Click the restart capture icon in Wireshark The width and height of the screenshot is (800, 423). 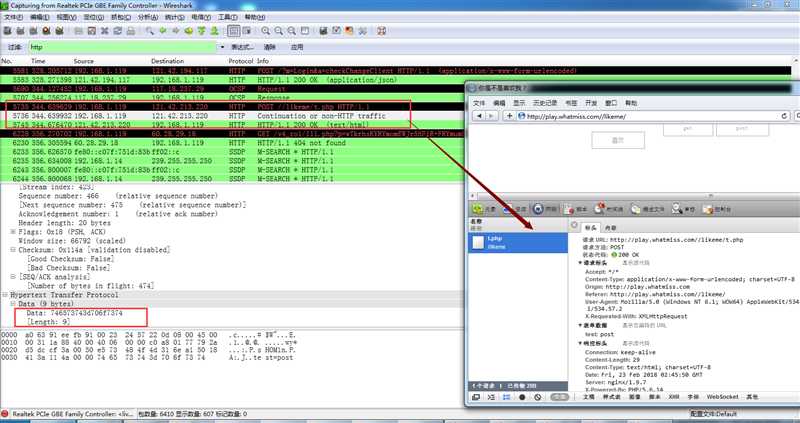(x=59, y=31)
